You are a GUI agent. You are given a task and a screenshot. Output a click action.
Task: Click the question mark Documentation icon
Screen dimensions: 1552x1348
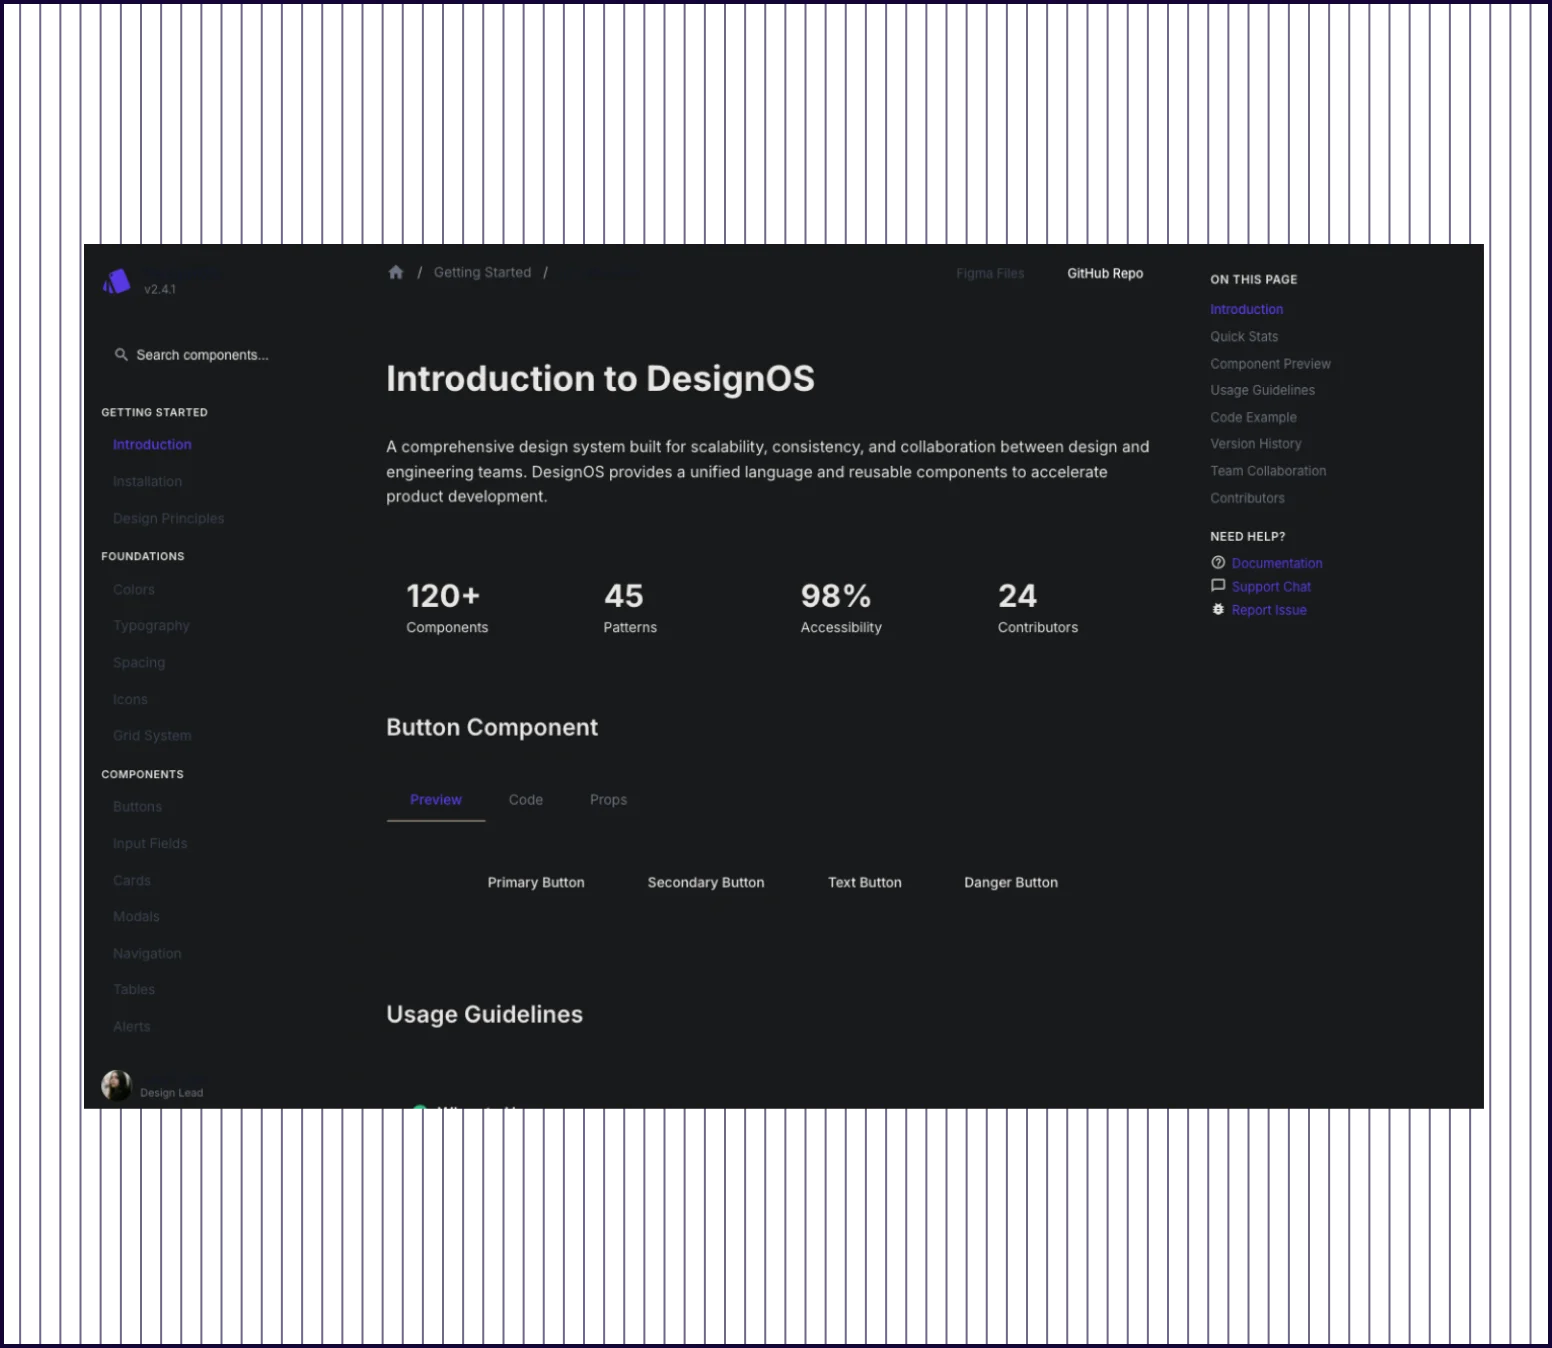click(1217, 563)
